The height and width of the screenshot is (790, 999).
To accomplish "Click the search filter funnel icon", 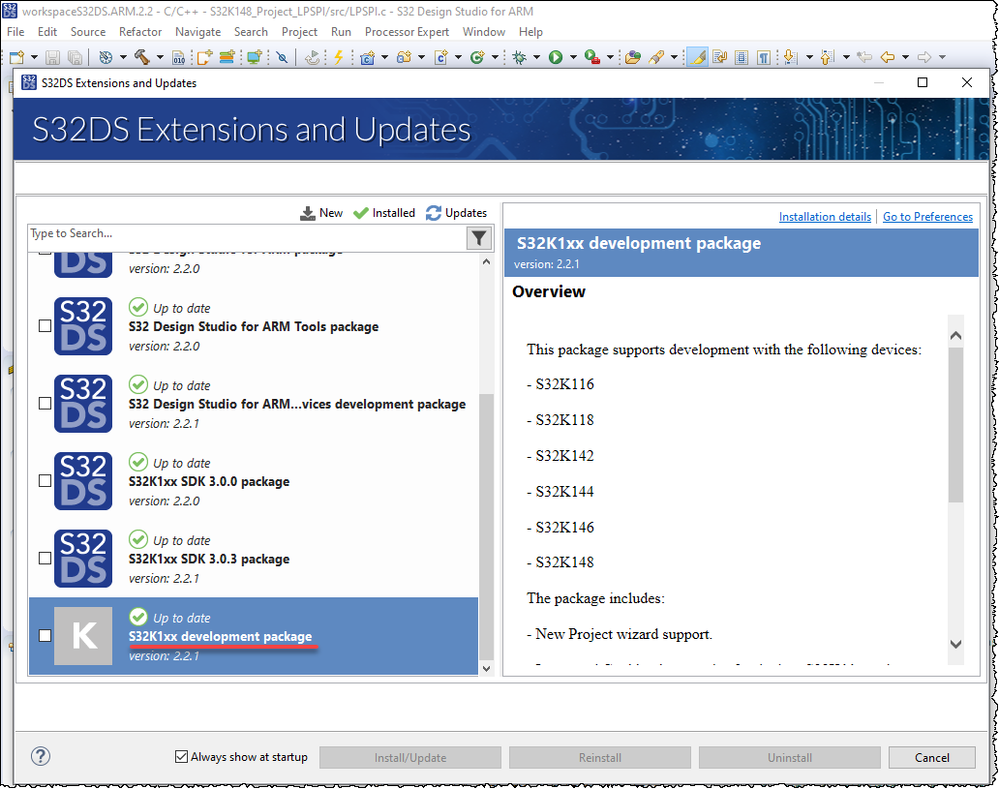I will click(x=479, y=238).
